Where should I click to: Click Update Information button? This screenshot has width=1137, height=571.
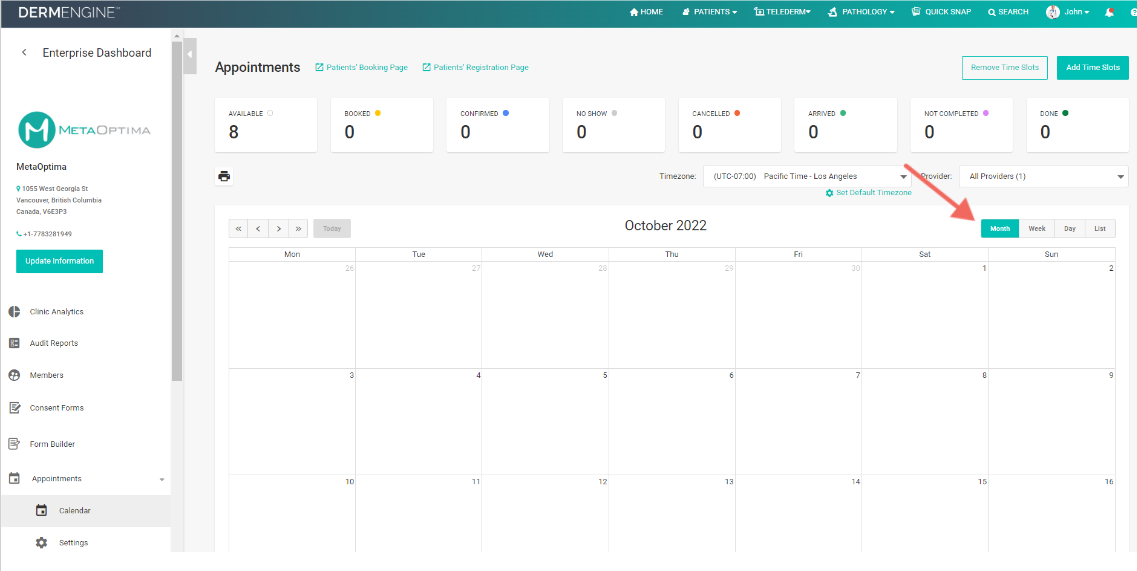coord(59,261)
